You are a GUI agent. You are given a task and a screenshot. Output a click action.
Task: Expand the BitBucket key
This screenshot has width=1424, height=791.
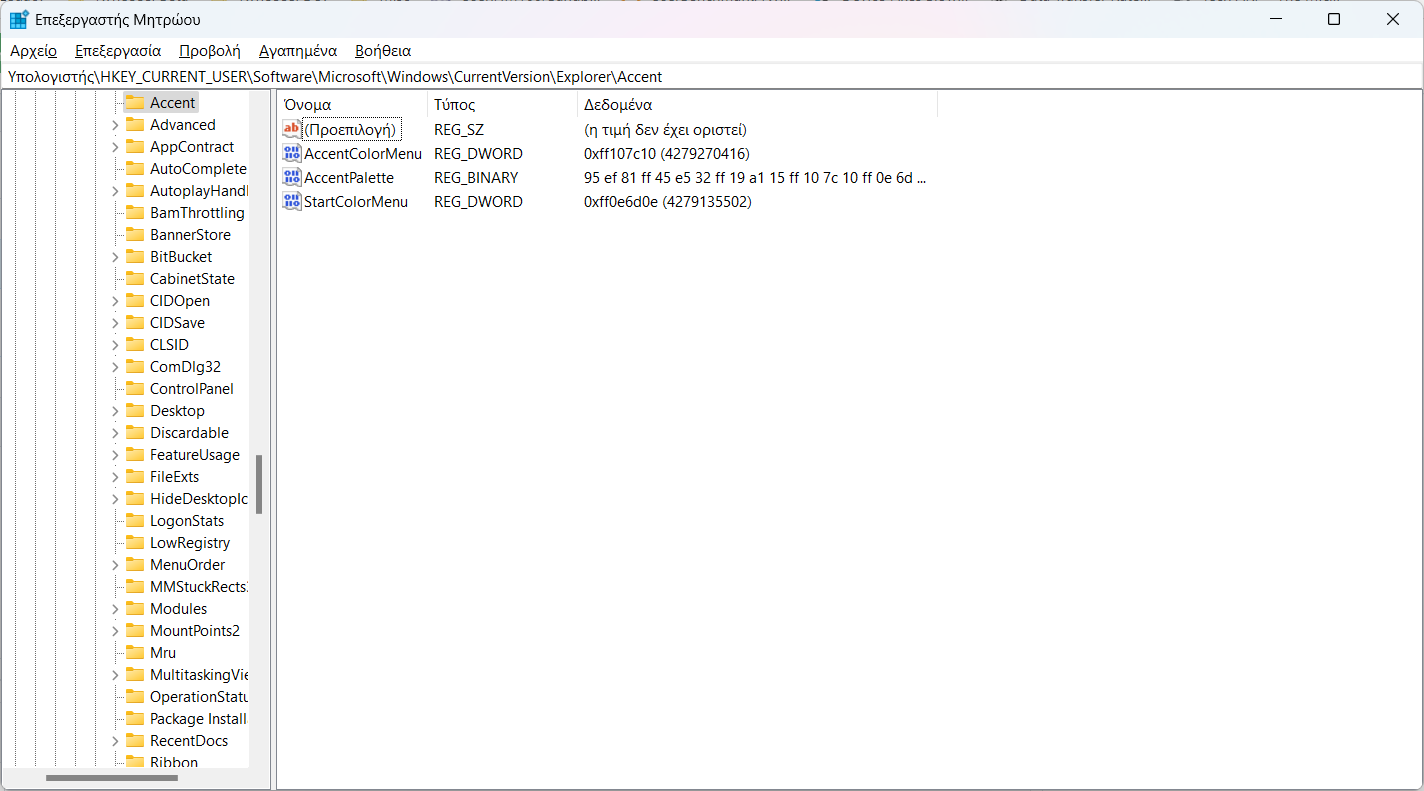[115, 257]
